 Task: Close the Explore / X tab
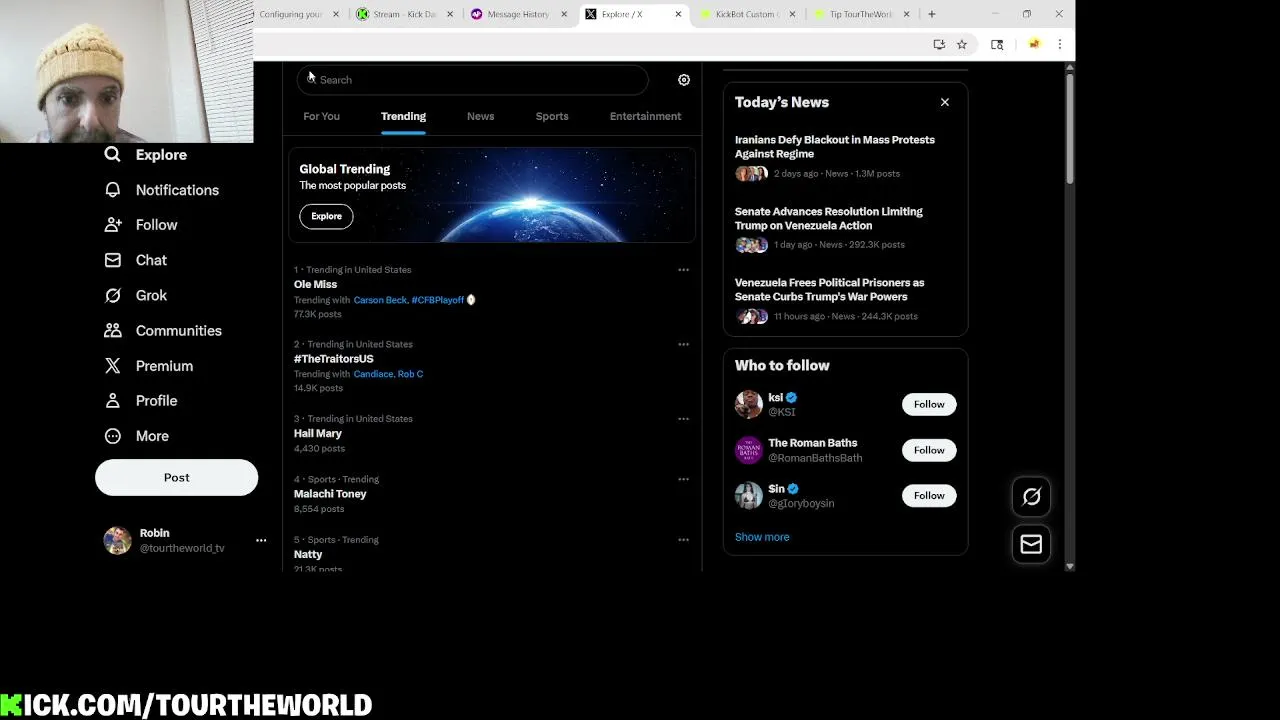click(678, 14)
